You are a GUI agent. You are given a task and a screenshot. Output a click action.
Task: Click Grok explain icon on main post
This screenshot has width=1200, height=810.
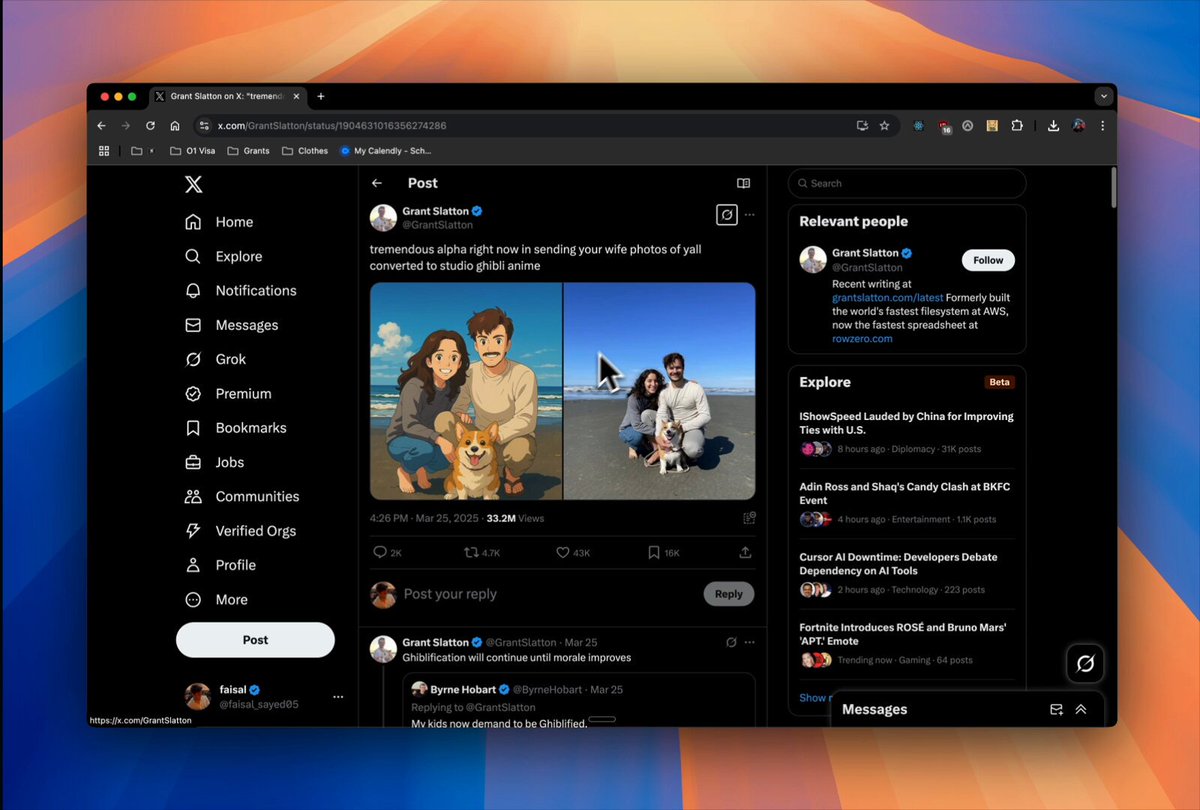coord(727,214)
